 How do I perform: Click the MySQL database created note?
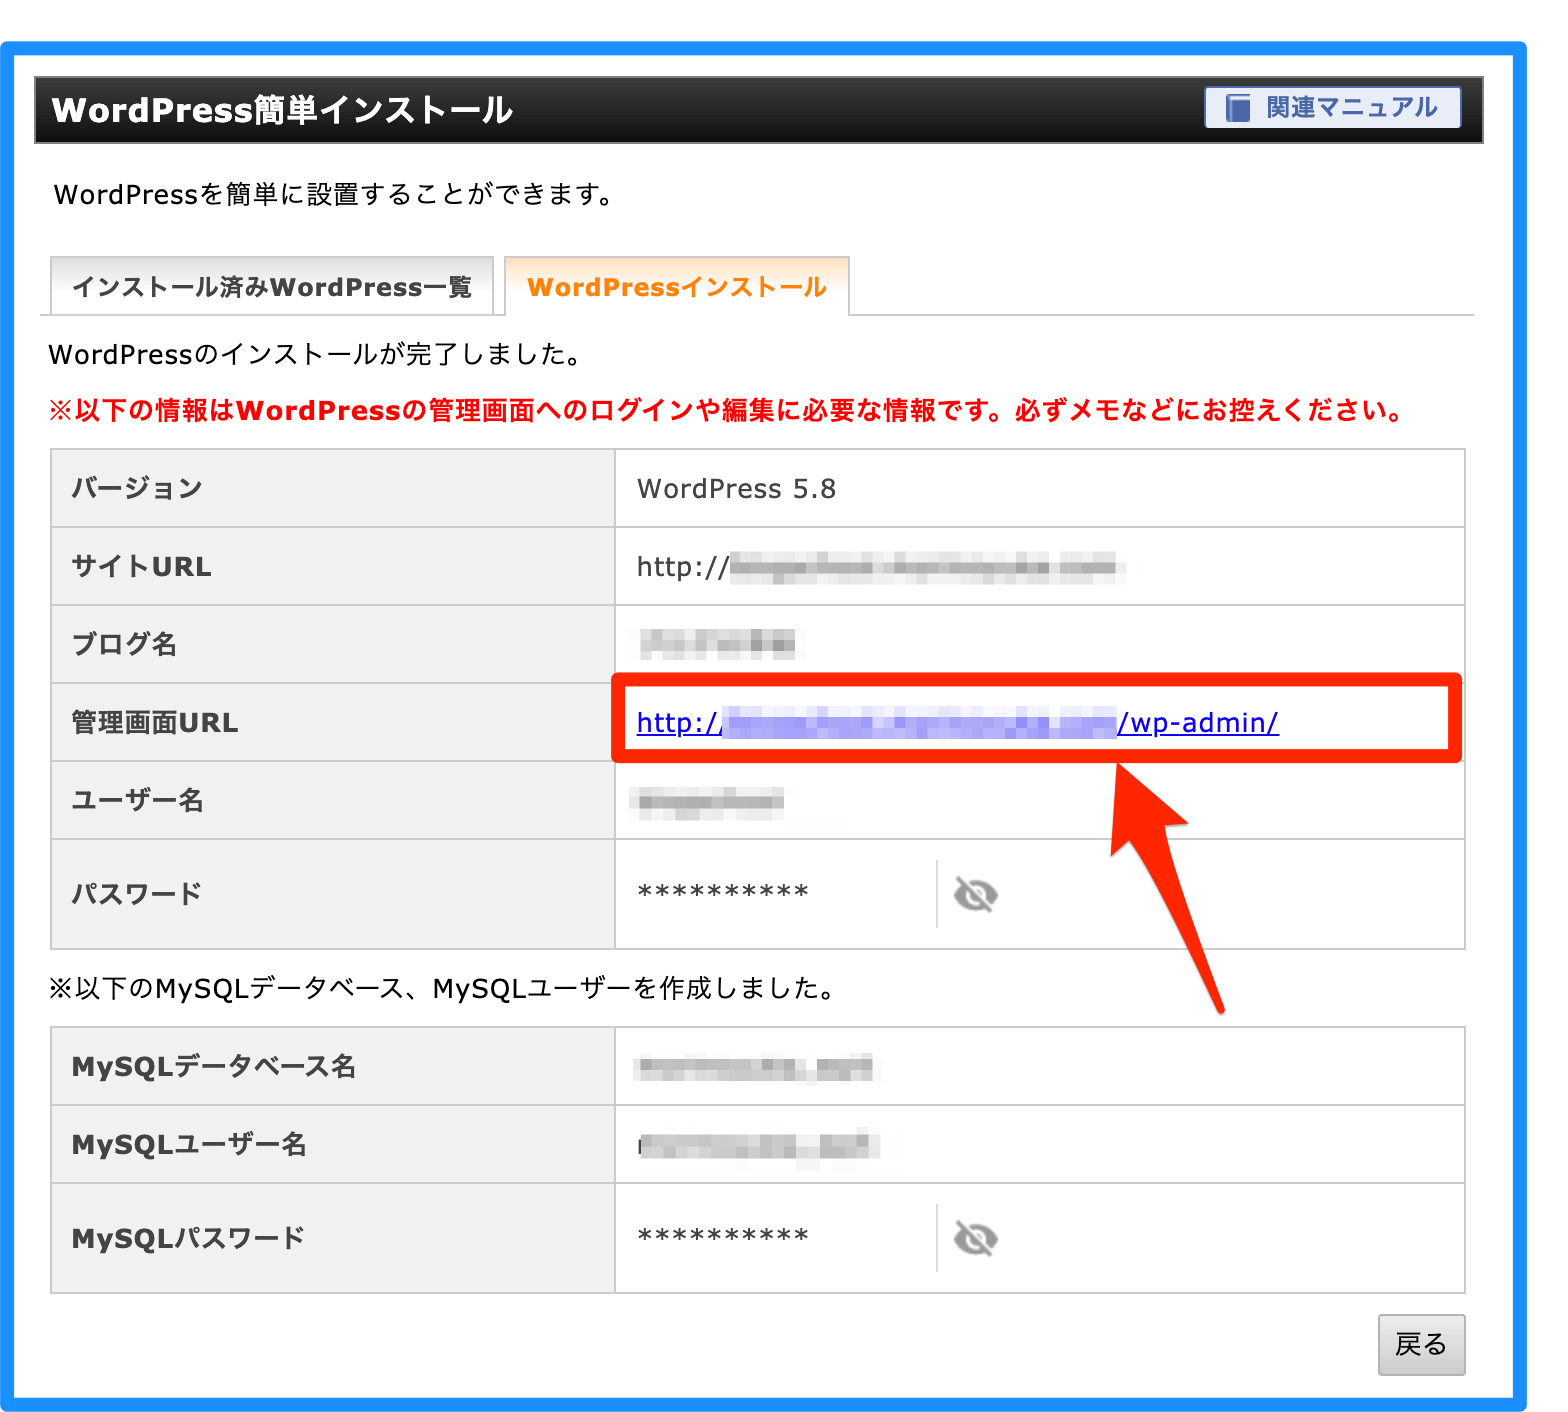[x=444, y=988]
